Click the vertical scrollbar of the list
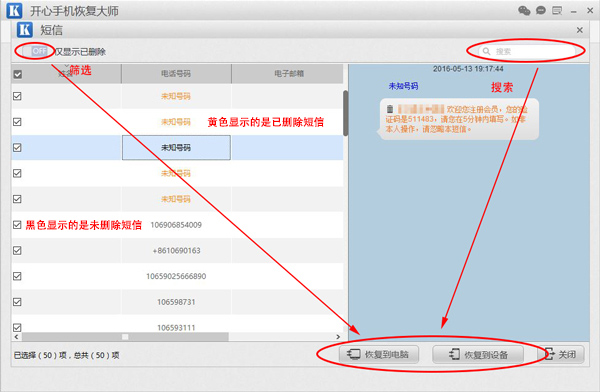Image resolution: width=600 pixels, height=392 pixels. coord(346,113)
